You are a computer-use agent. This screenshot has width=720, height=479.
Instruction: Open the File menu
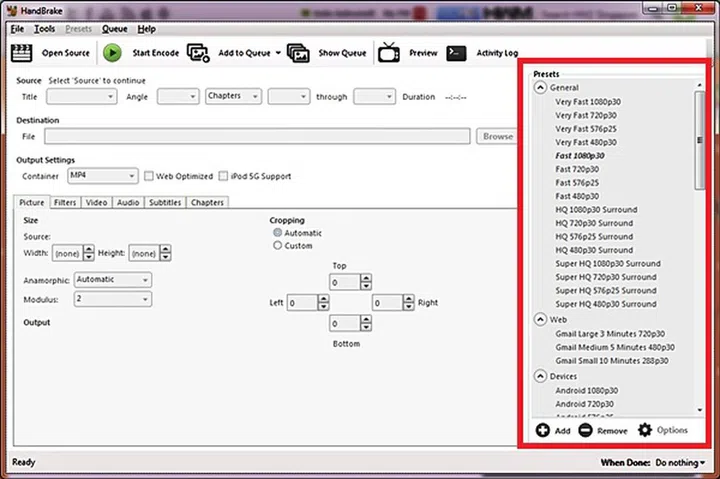tap(17, 29)
